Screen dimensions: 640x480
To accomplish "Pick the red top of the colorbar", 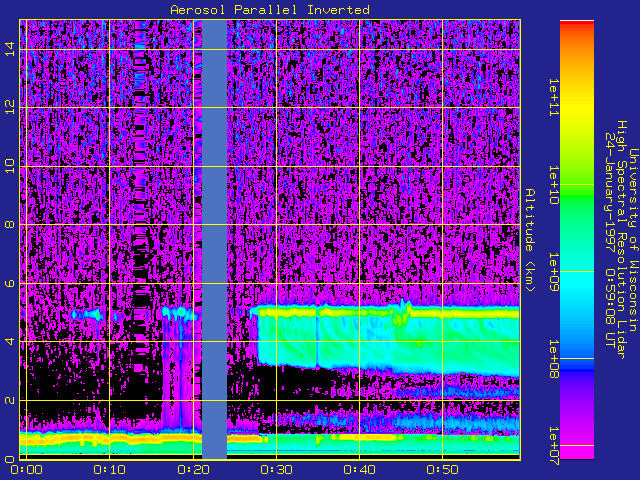I will click(x=577, y=24).
